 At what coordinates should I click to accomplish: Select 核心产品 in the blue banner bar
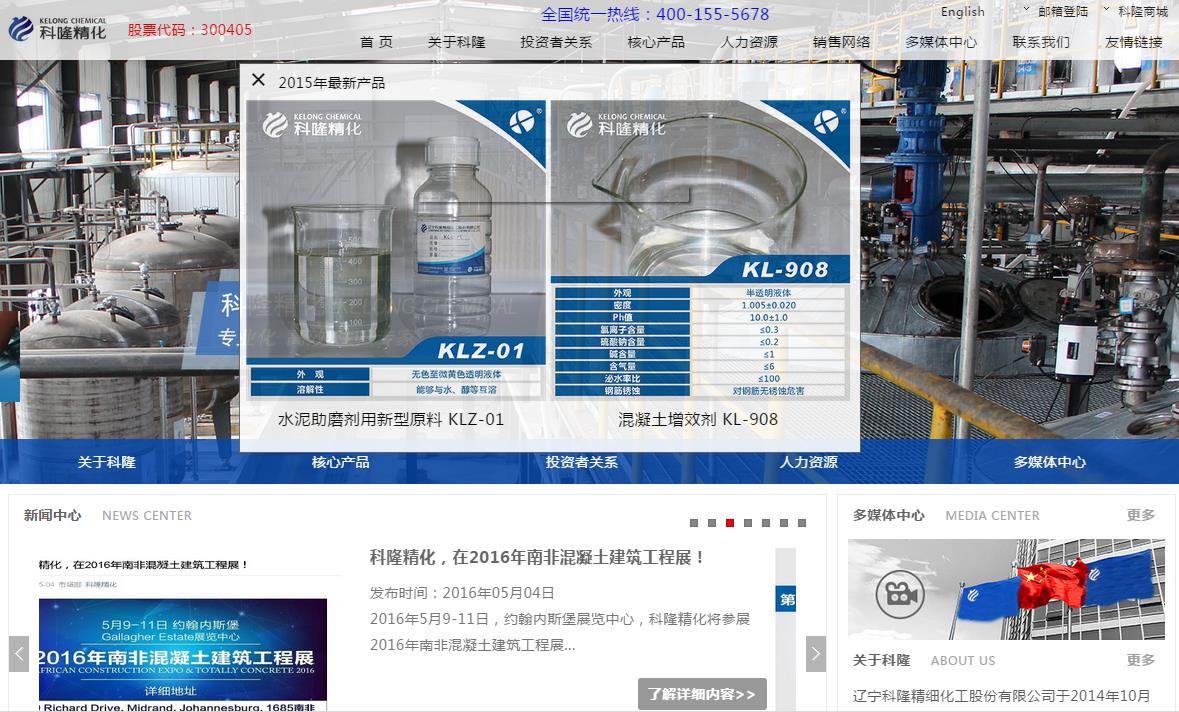pos(341,462)
